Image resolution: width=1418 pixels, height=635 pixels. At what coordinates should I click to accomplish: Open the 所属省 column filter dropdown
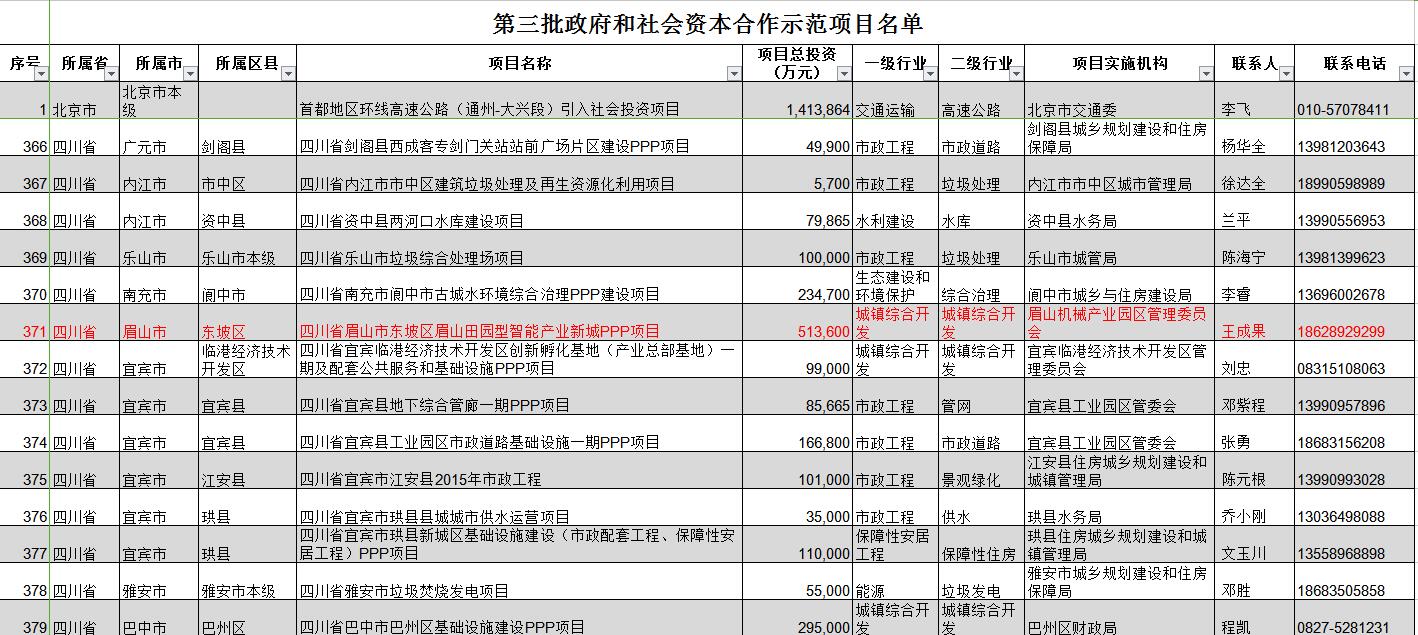tap(112, 73)
